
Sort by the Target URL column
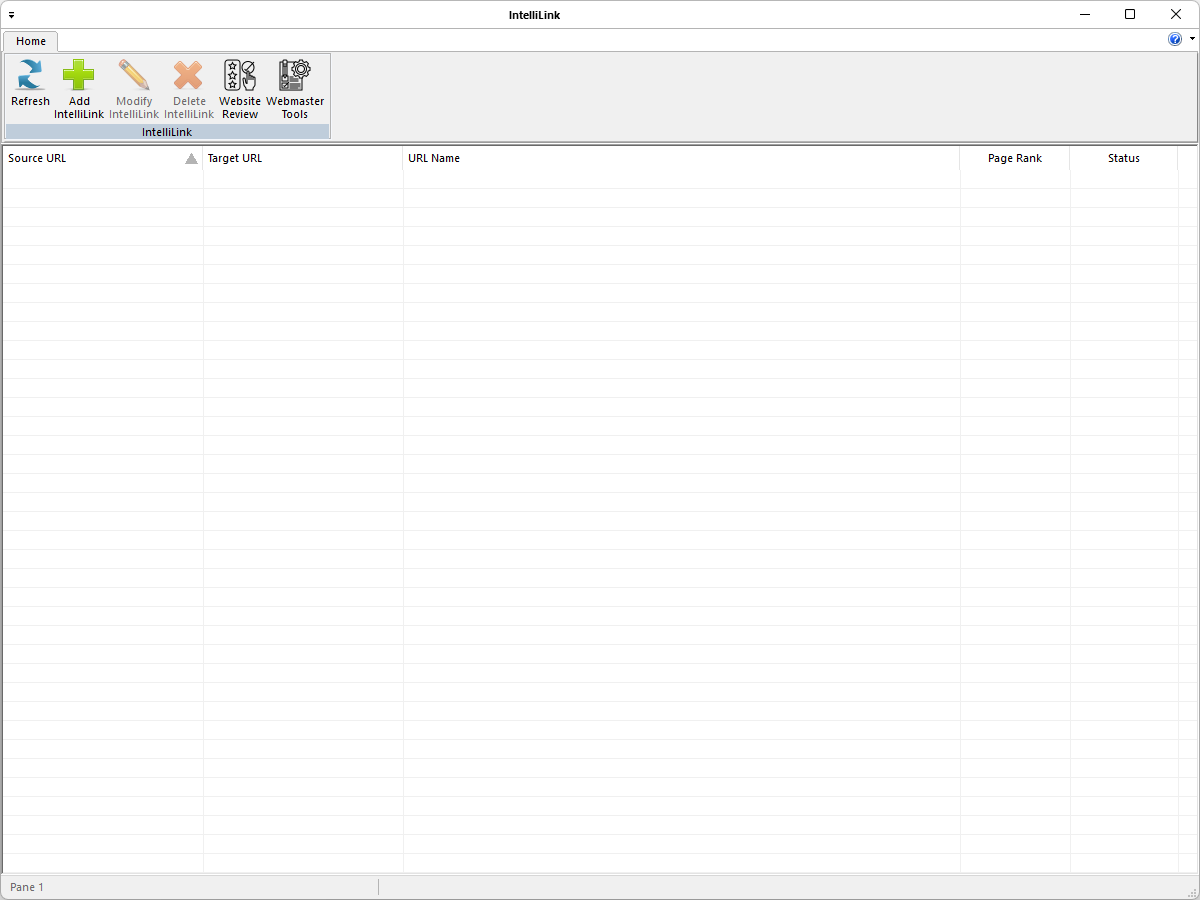click(x=235, y=158)
